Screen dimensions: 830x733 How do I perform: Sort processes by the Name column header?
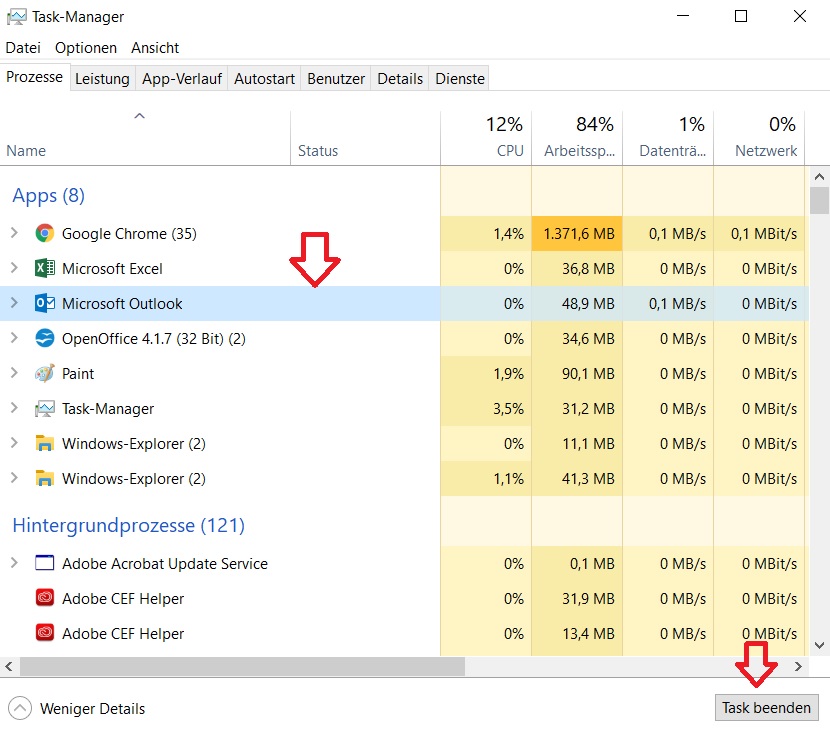tap(145, 138)
